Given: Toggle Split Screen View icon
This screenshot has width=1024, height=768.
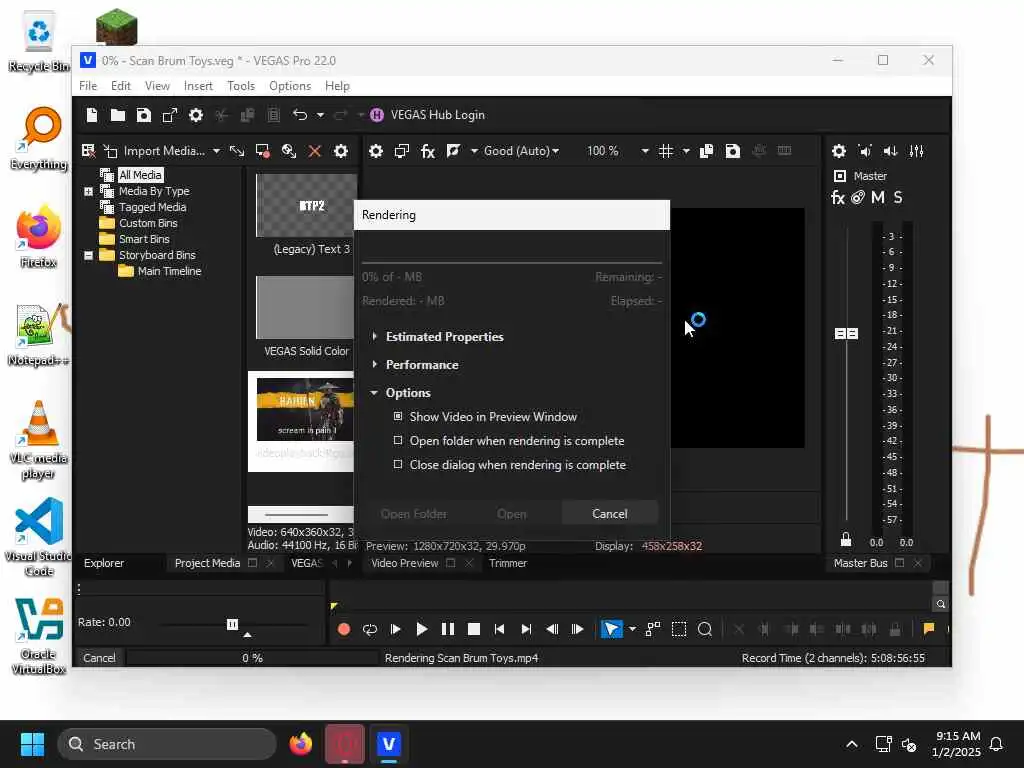Looking at the screenshot, I should point(453,151).
